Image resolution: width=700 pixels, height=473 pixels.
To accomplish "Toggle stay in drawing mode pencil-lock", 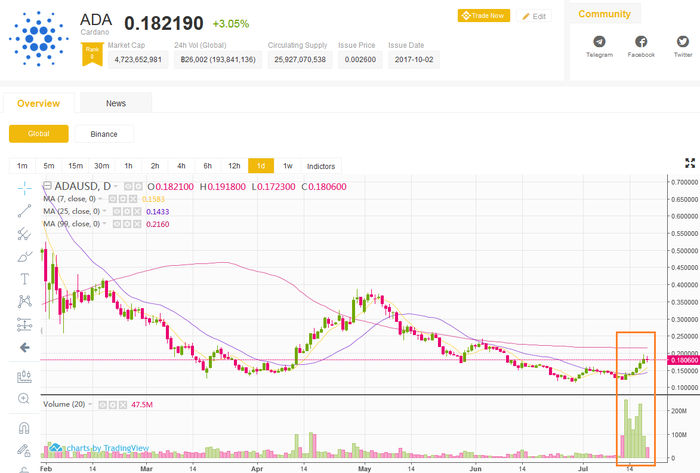I will click(x=24, y=450).
